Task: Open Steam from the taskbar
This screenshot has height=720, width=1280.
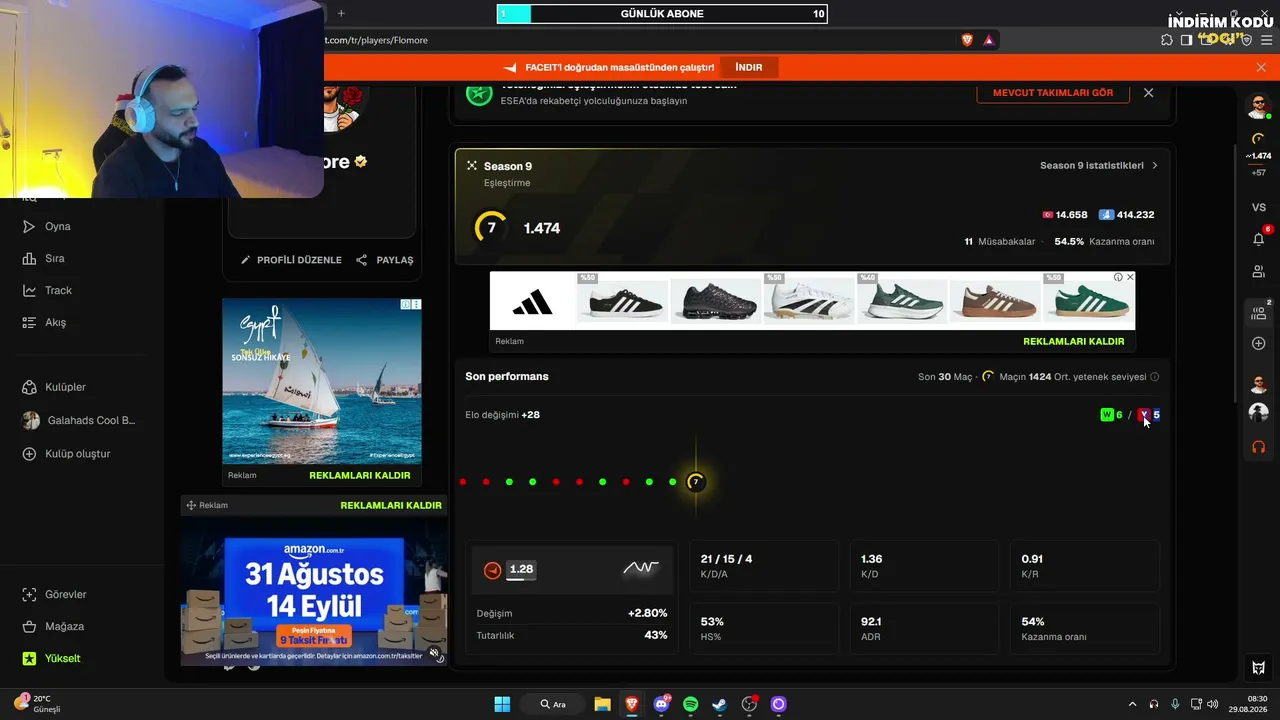Action: (719, 704)
